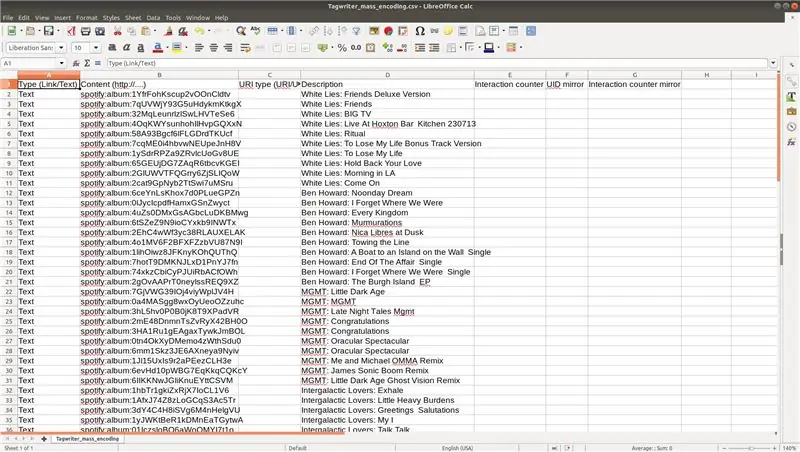800x452 pixels.
Task: Print the spreadsheet via printer icon
Action: coord(85,31)
